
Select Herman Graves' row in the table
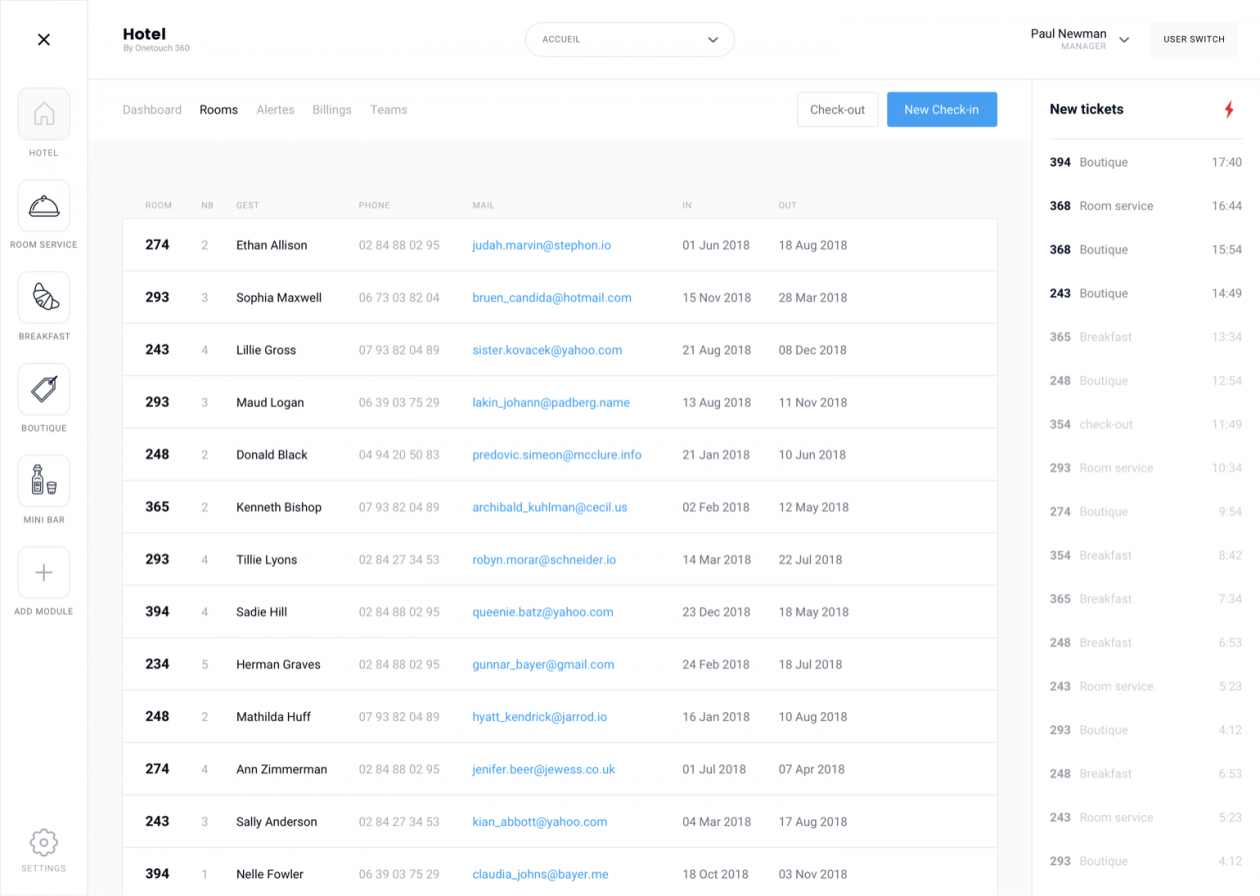(x=558, y=664)
